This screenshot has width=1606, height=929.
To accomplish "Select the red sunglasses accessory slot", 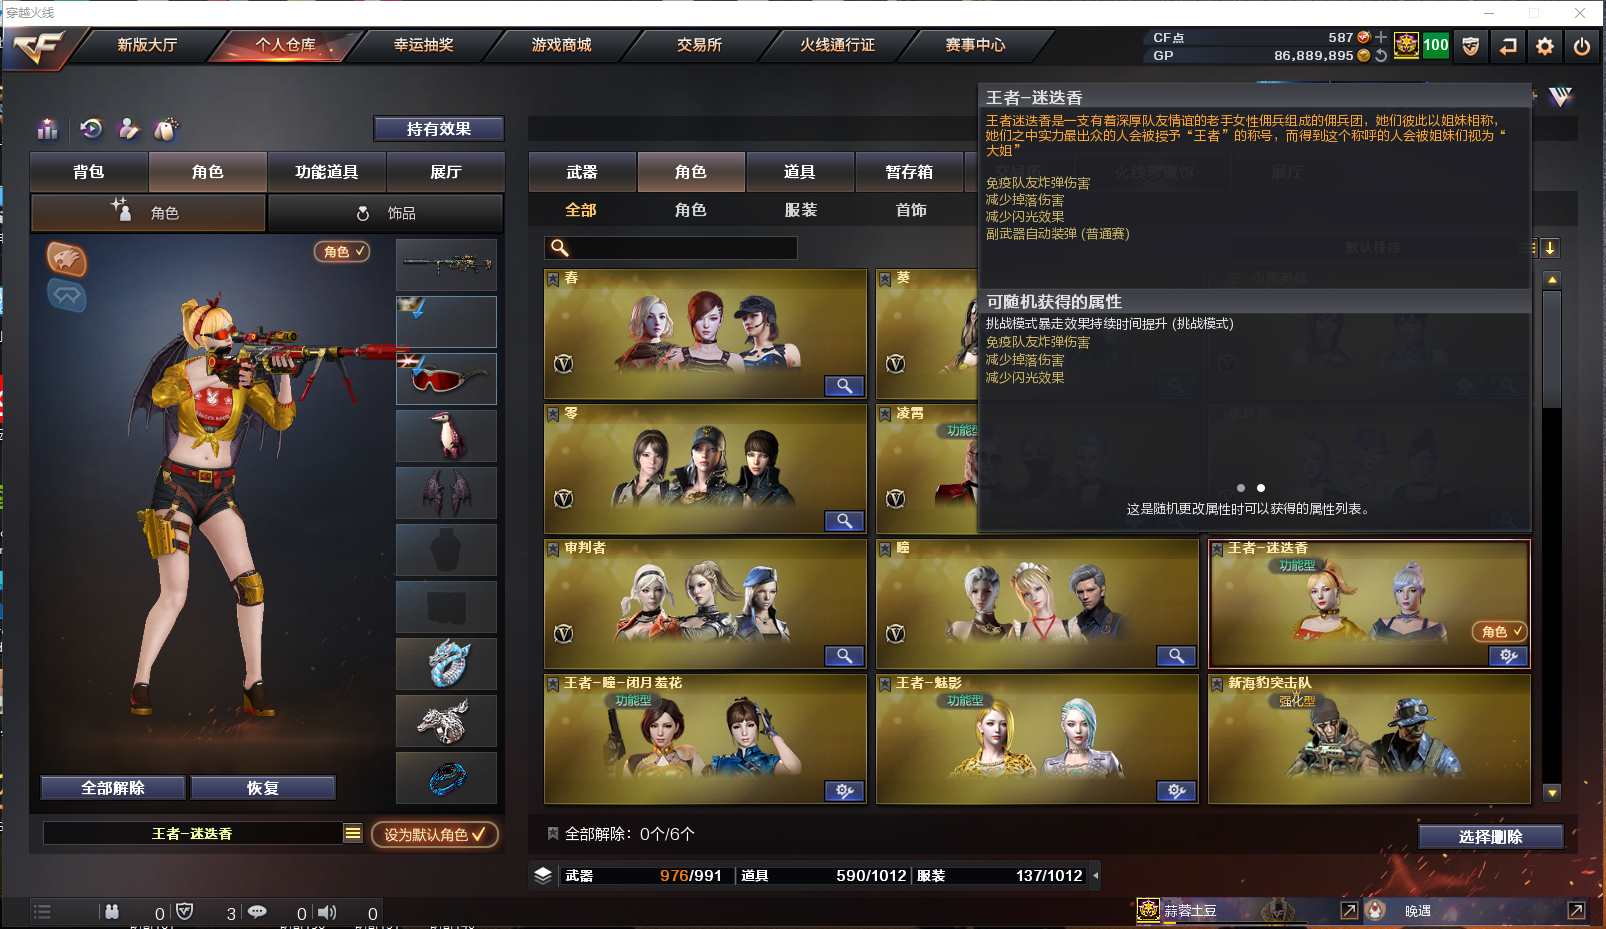I will click(x=447, y=379).
